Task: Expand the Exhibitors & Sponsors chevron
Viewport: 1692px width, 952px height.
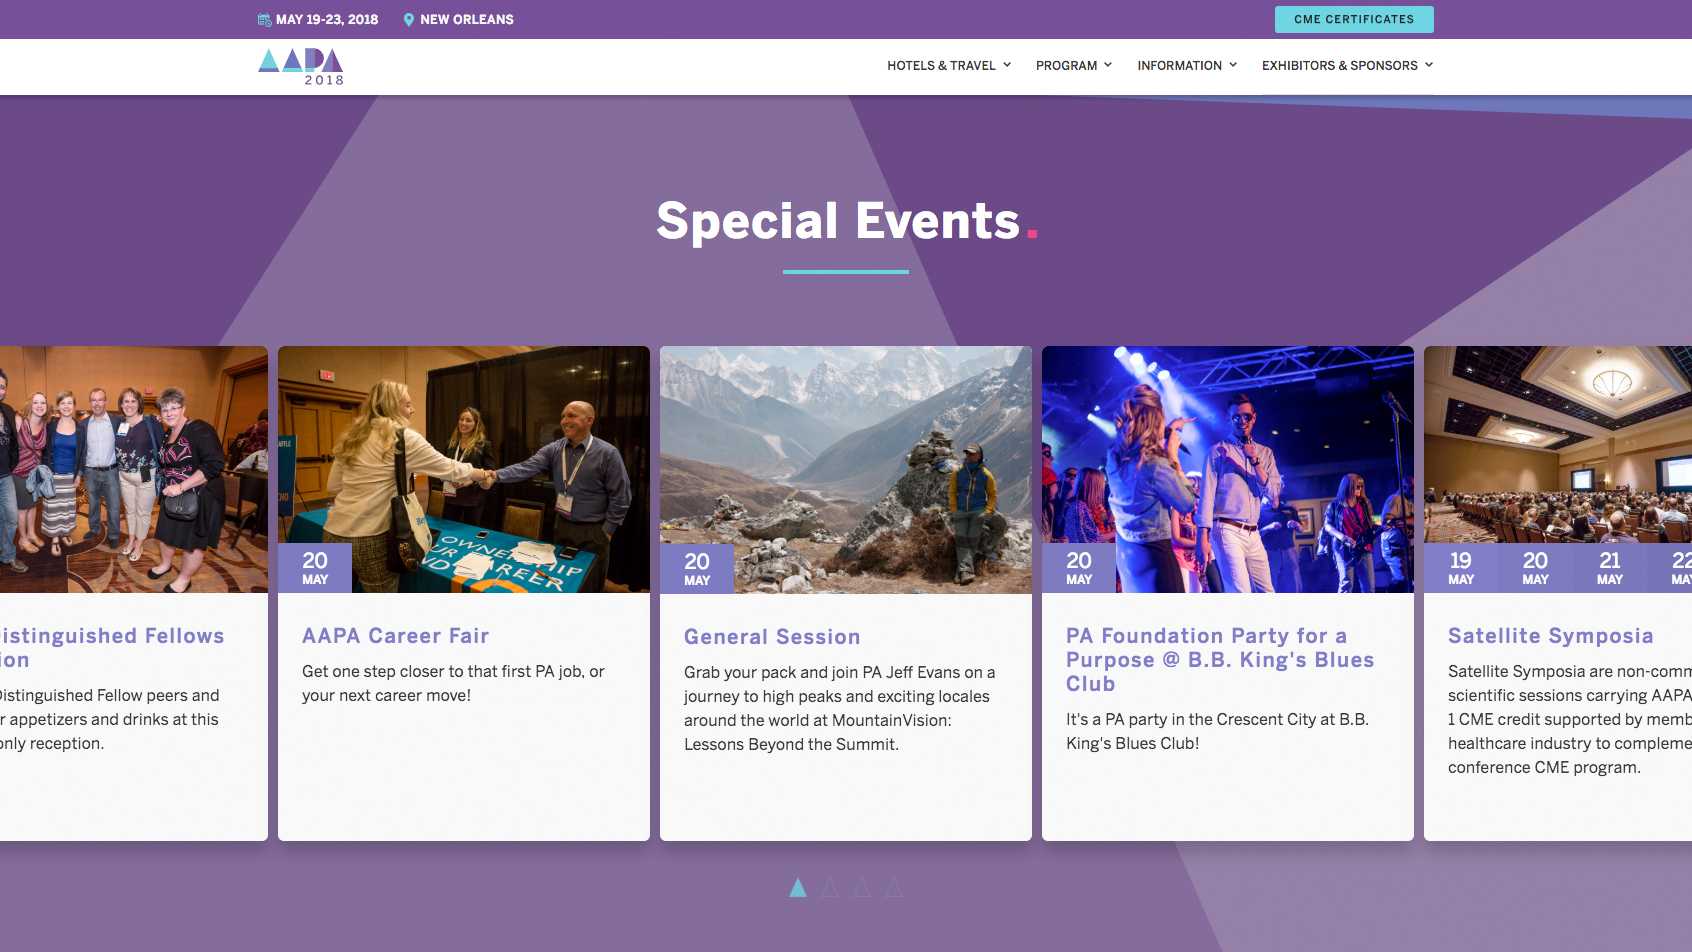Action: [1429, 65]
